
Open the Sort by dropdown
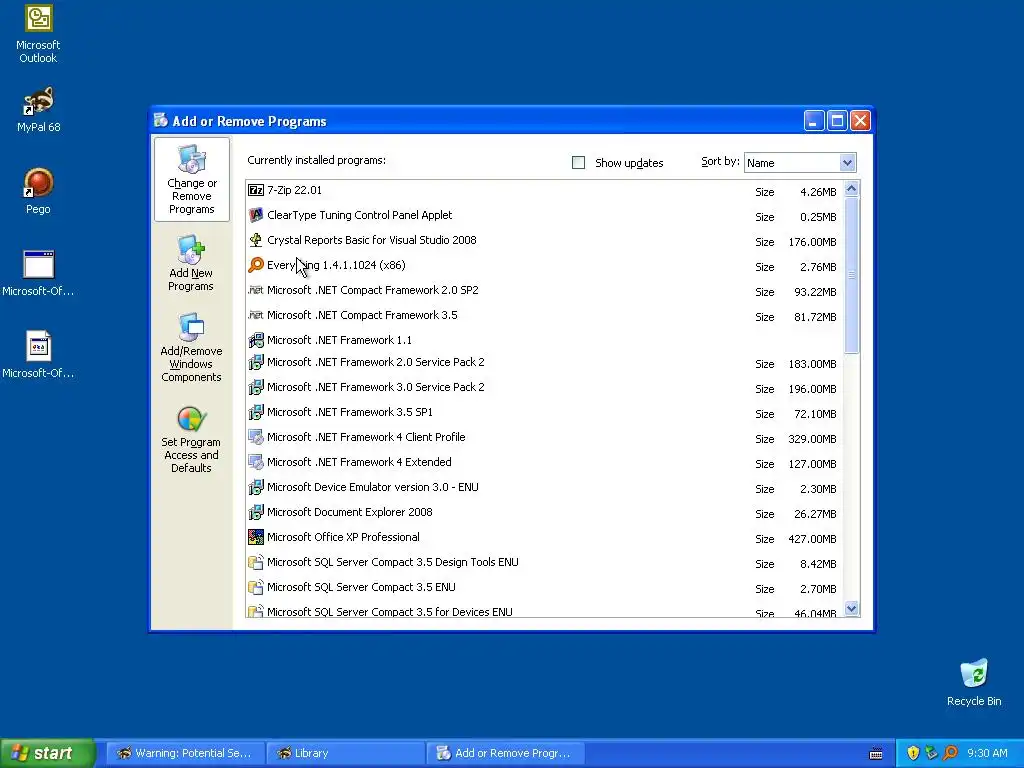847,163
